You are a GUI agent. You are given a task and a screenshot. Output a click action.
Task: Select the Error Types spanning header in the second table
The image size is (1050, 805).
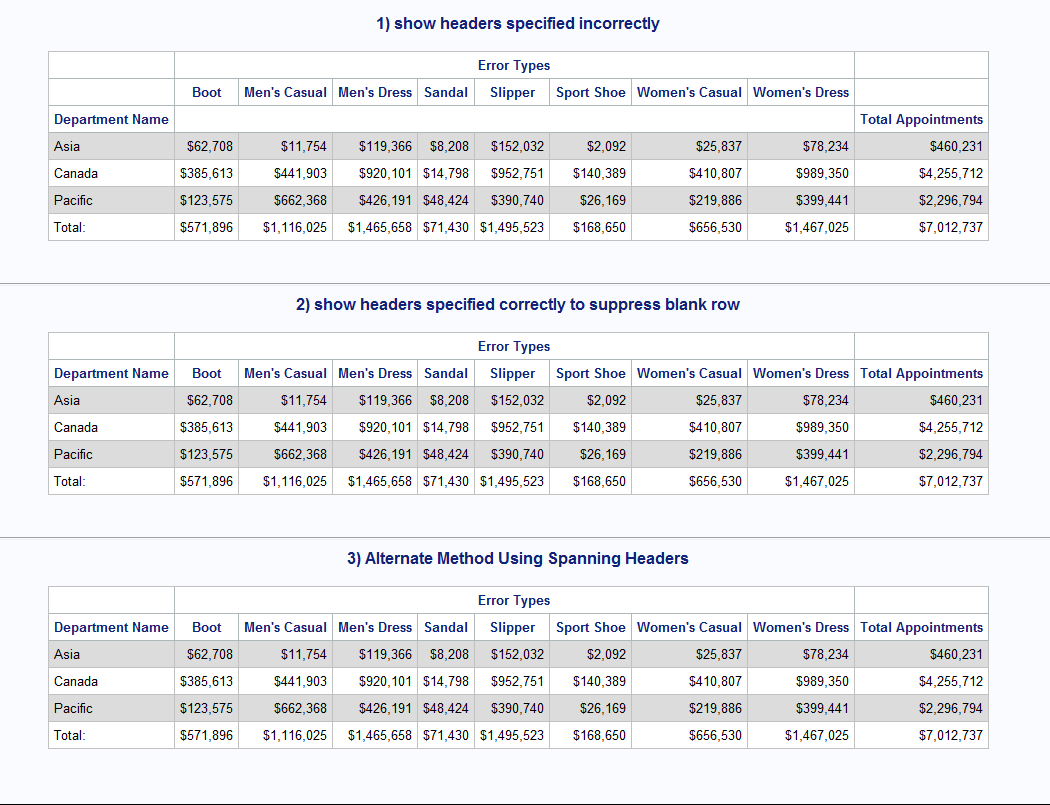pyautogui.click(x=514, y=346)
